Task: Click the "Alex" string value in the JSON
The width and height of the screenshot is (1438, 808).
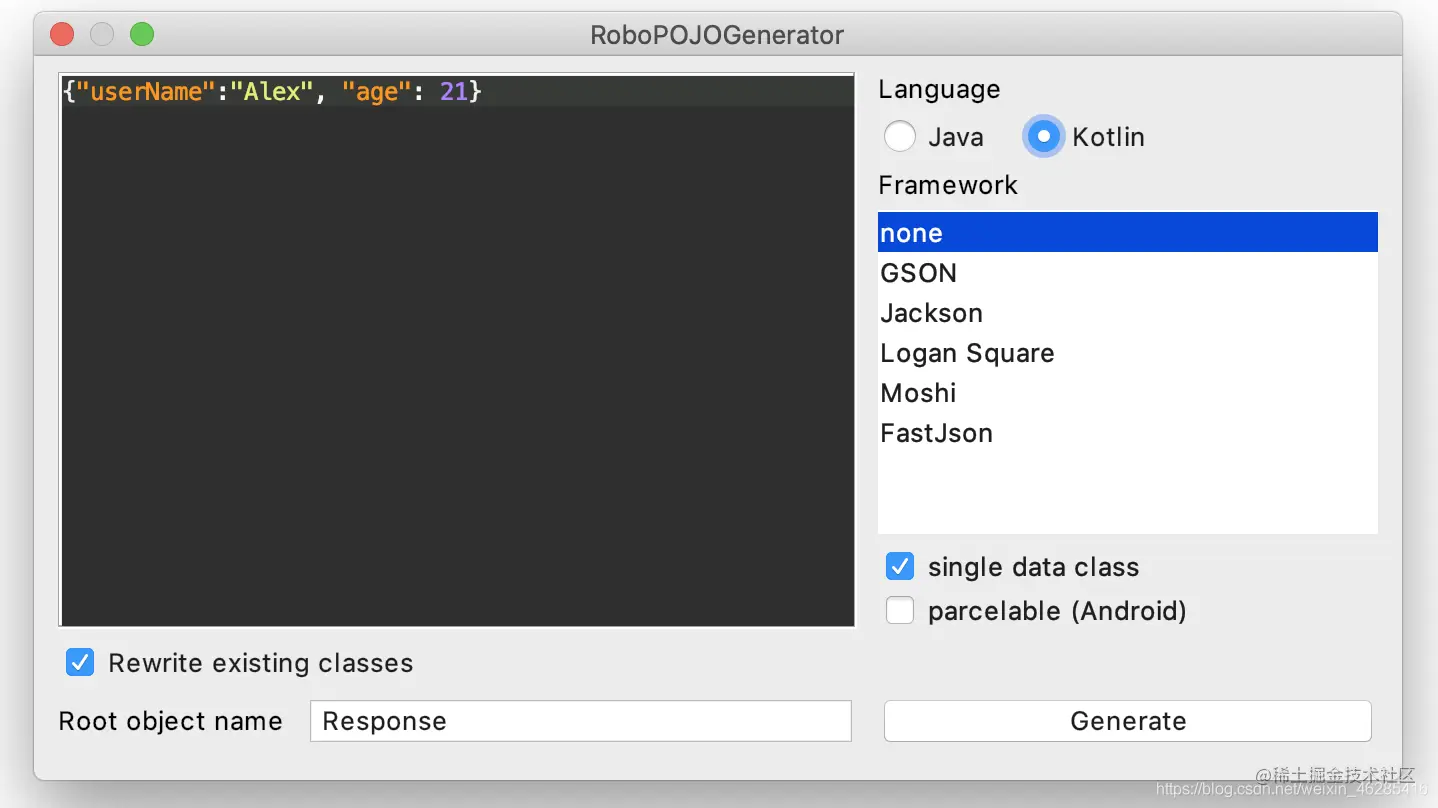Action: (273, 92)
